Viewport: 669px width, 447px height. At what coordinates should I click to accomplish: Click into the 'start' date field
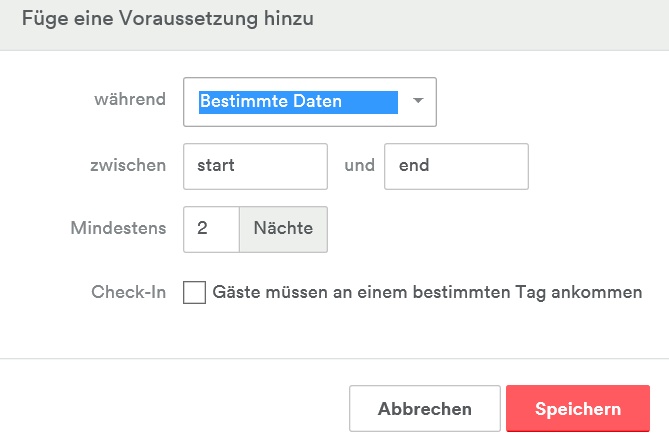pyautogui.click(x=256, y=166)
